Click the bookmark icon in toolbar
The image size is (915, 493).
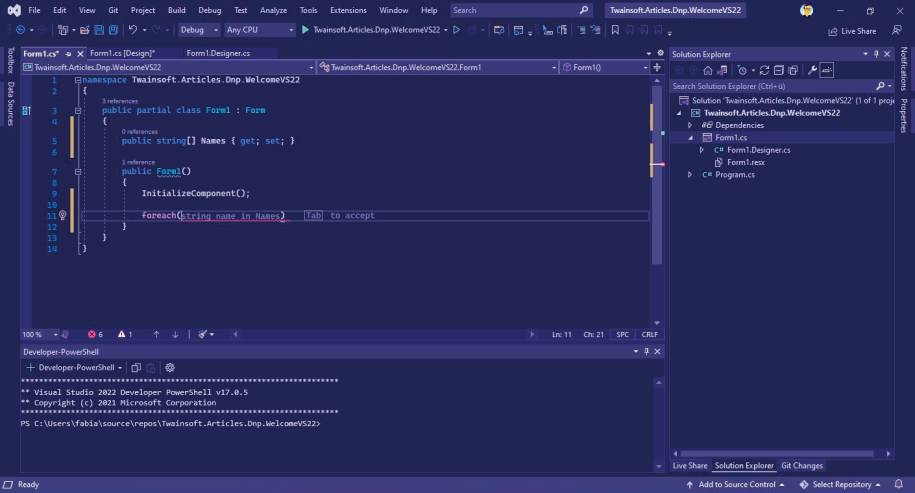(x=615, y=30)
